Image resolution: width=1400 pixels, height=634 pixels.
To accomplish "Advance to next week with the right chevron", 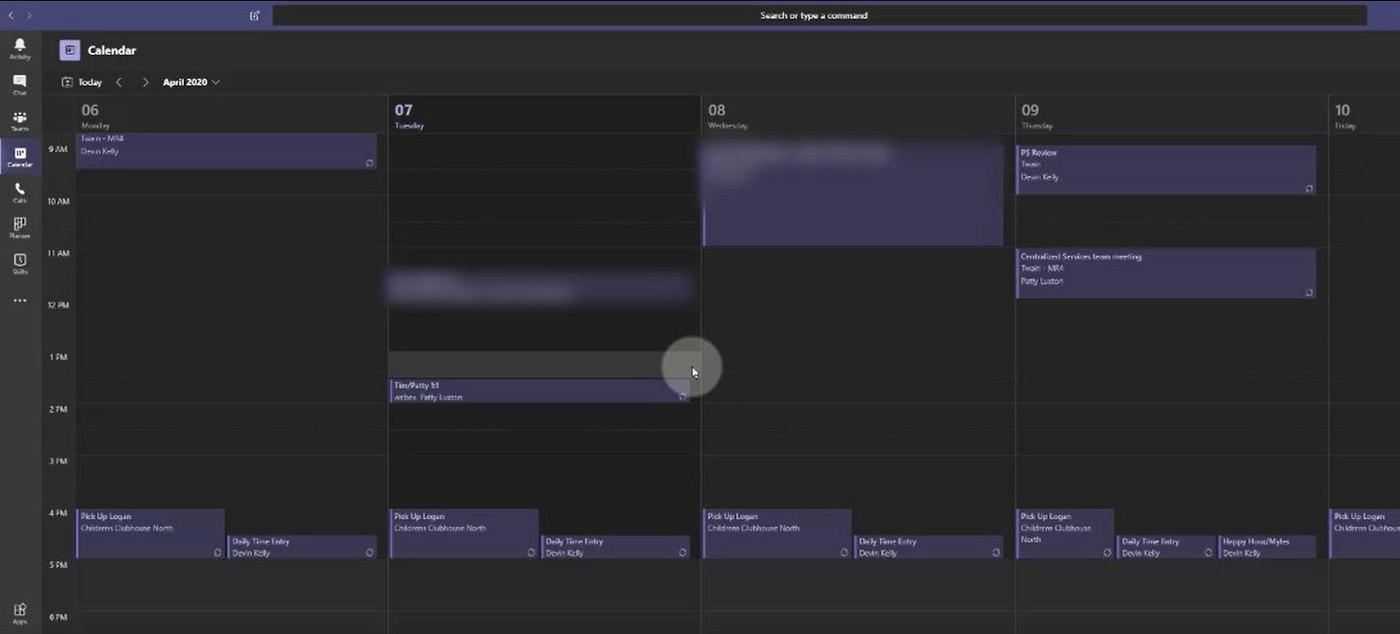I will pyautogui.click(x=145, y=82).
